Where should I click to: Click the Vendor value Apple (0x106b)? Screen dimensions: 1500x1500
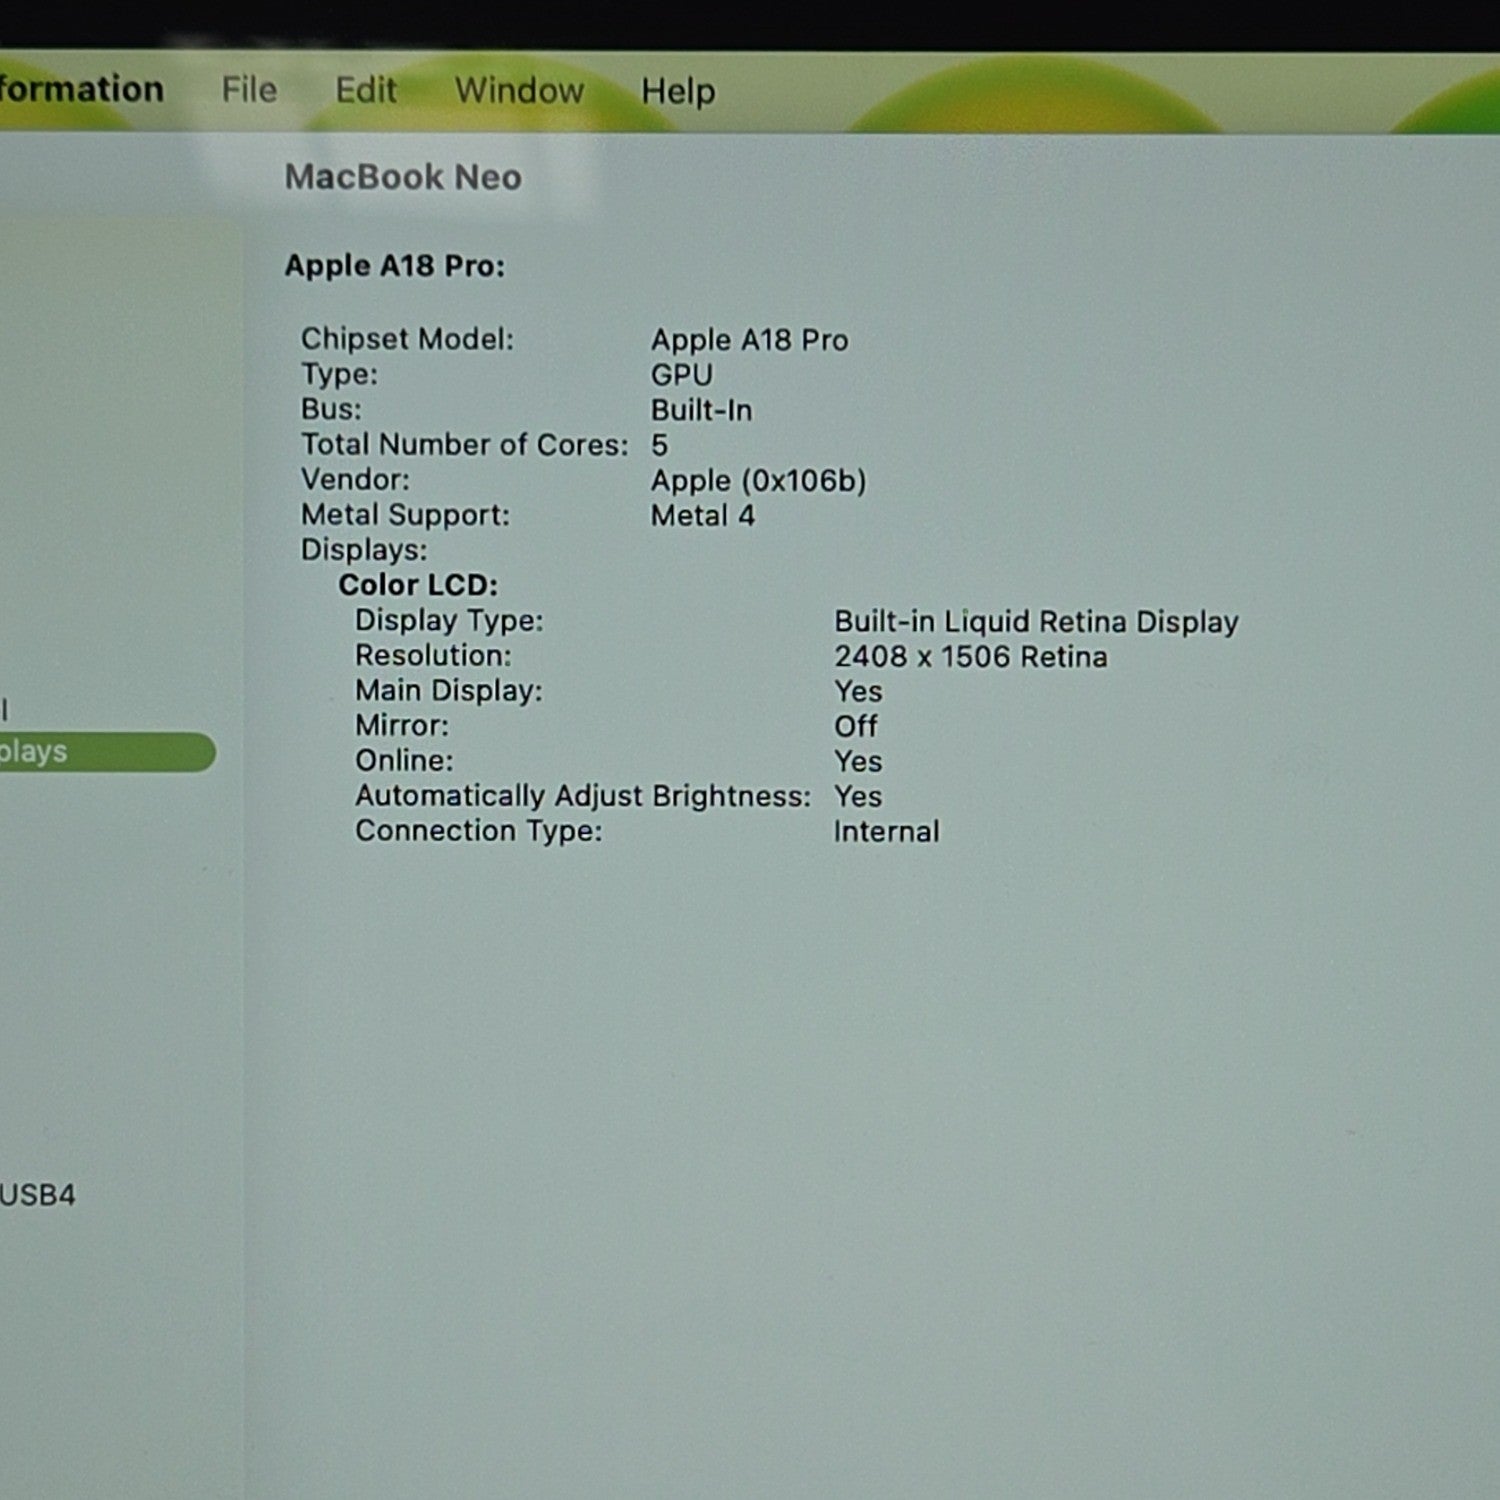759,481
